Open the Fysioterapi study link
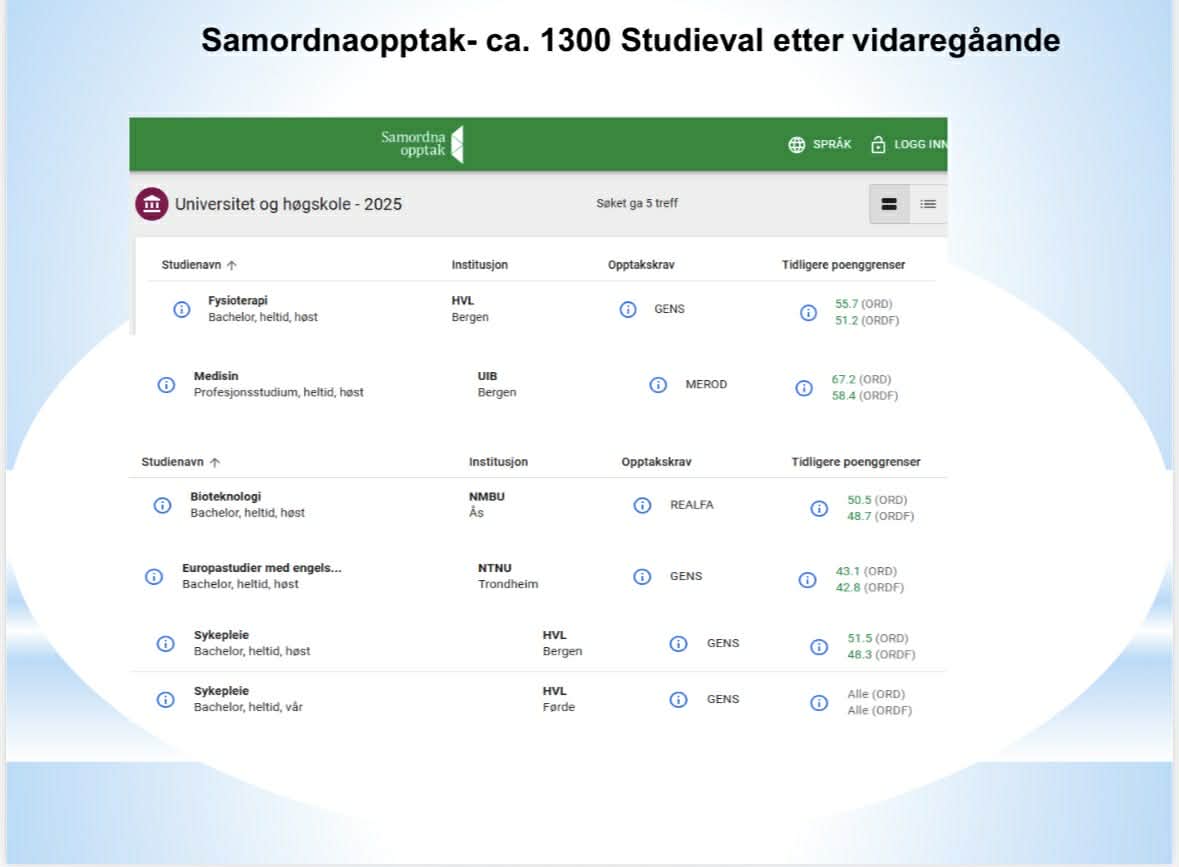Screen dimensions: 1179x867 238,300
